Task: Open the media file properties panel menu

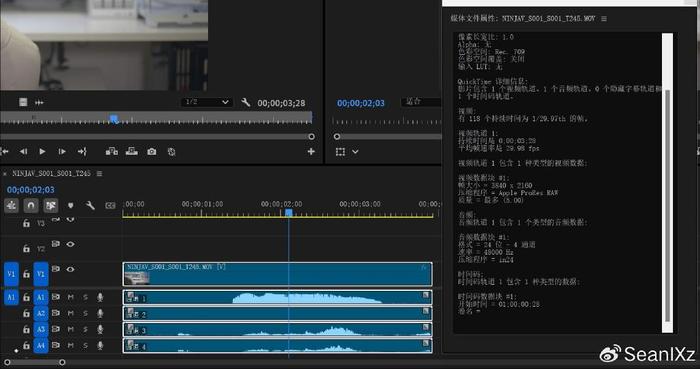Action: (604, 19)
